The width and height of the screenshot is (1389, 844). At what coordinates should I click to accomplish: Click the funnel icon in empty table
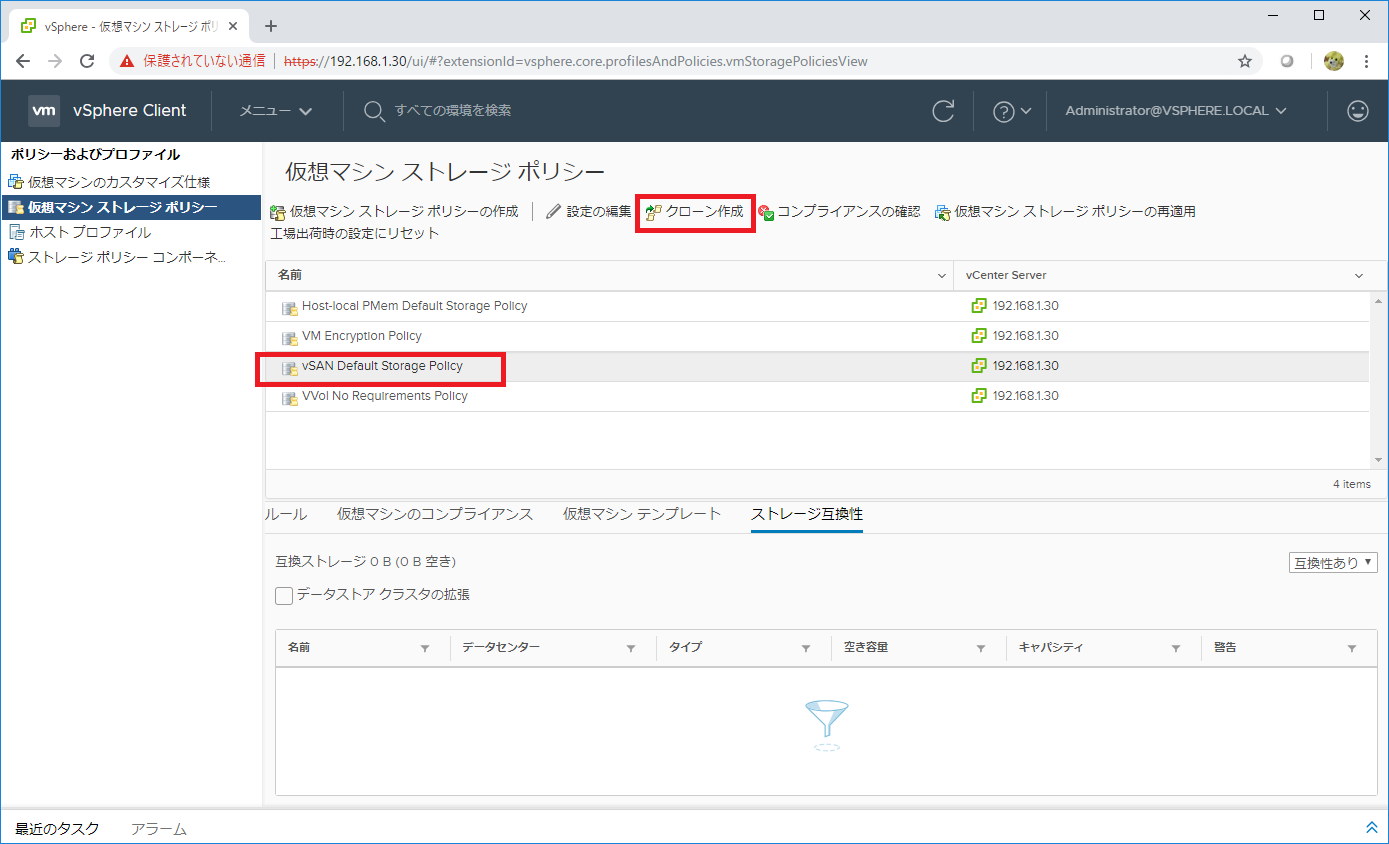pos(826,725)
